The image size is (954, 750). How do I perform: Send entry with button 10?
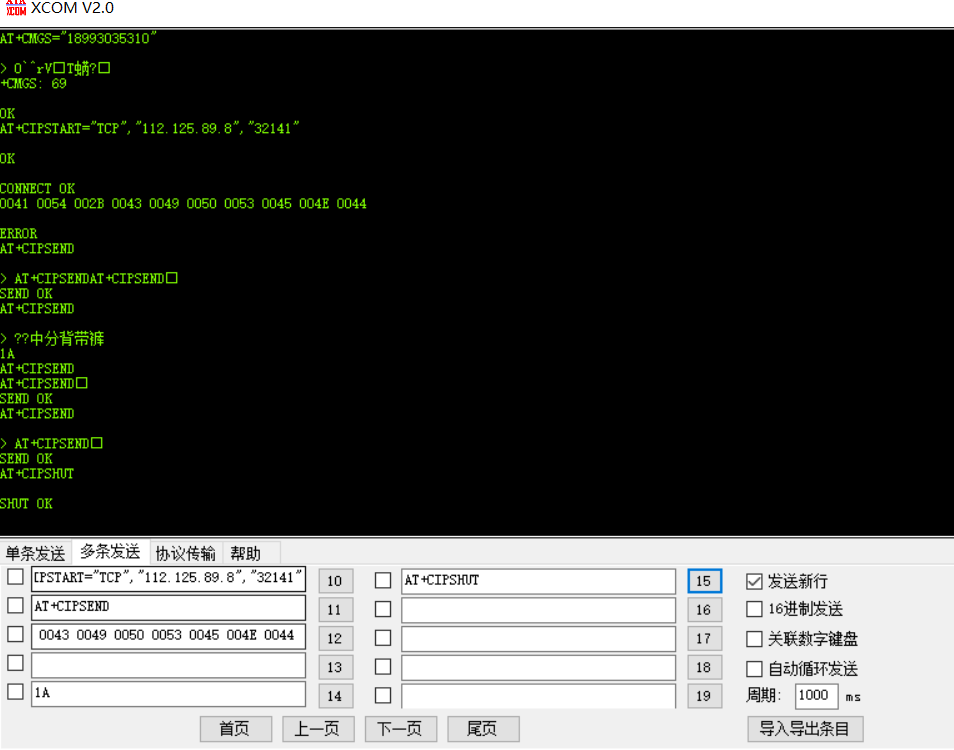pos(335,581)
